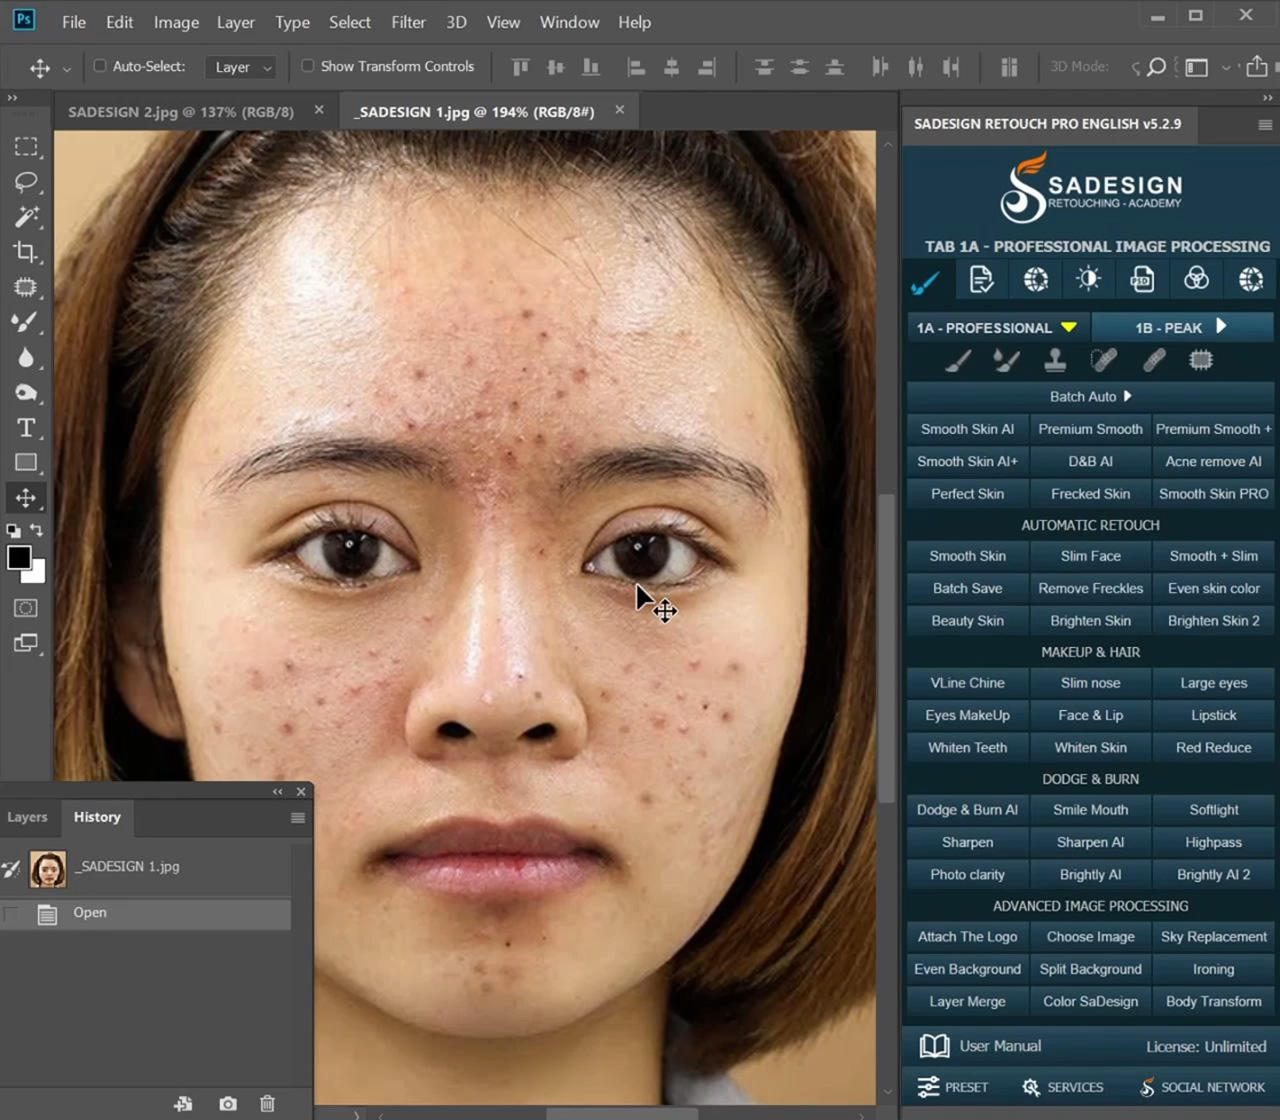This screenshot has width=1280, height=1120.
Task: Click the search magnifier icon in options bar
Action: [x=1156, y=67]
